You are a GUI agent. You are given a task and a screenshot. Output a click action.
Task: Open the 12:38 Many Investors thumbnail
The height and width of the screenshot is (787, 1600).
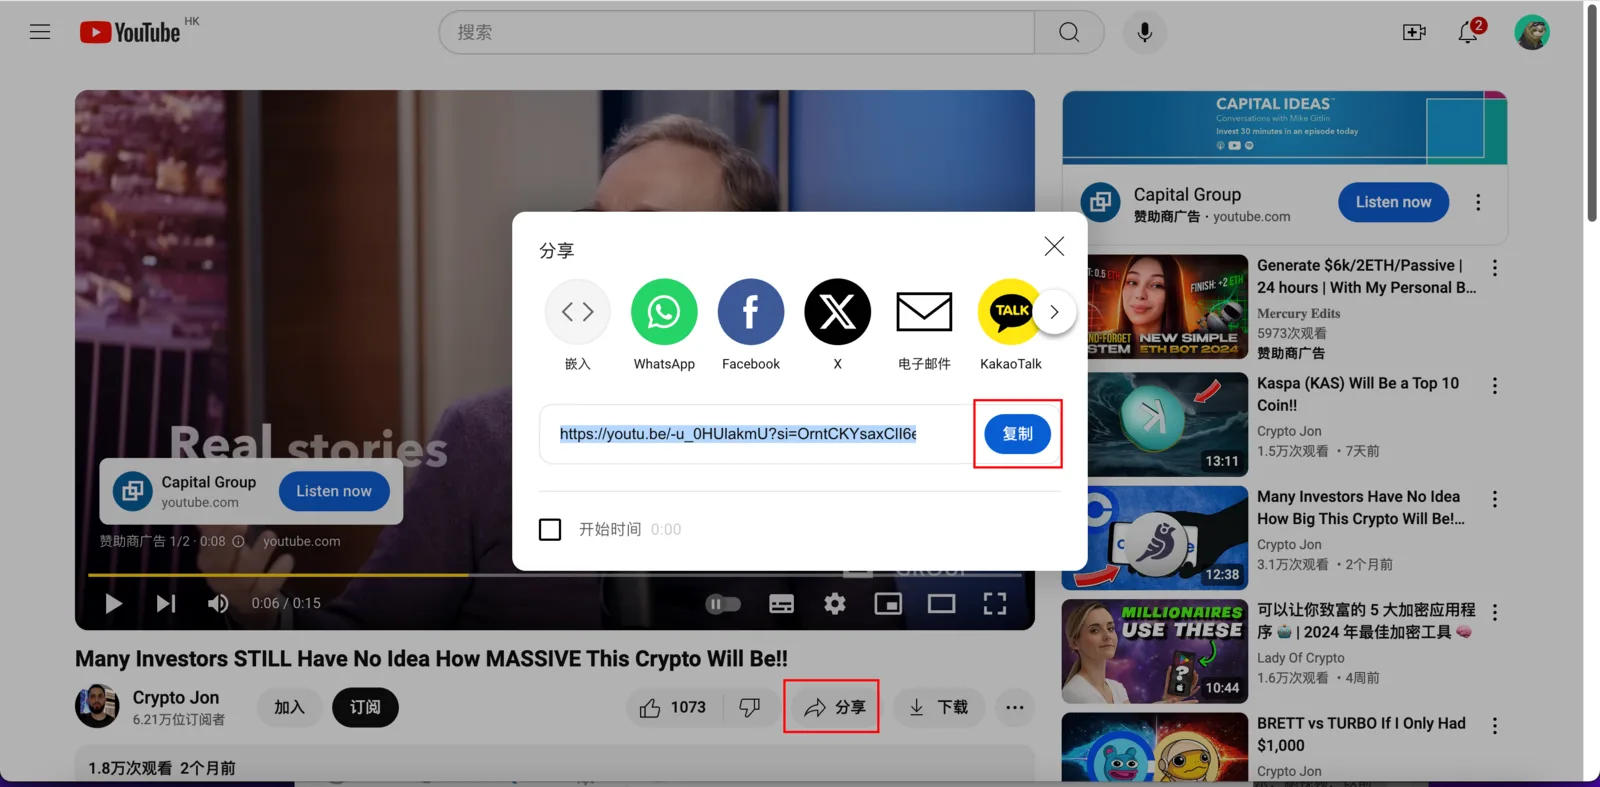pyautogui.click(x=1155, y=538)
